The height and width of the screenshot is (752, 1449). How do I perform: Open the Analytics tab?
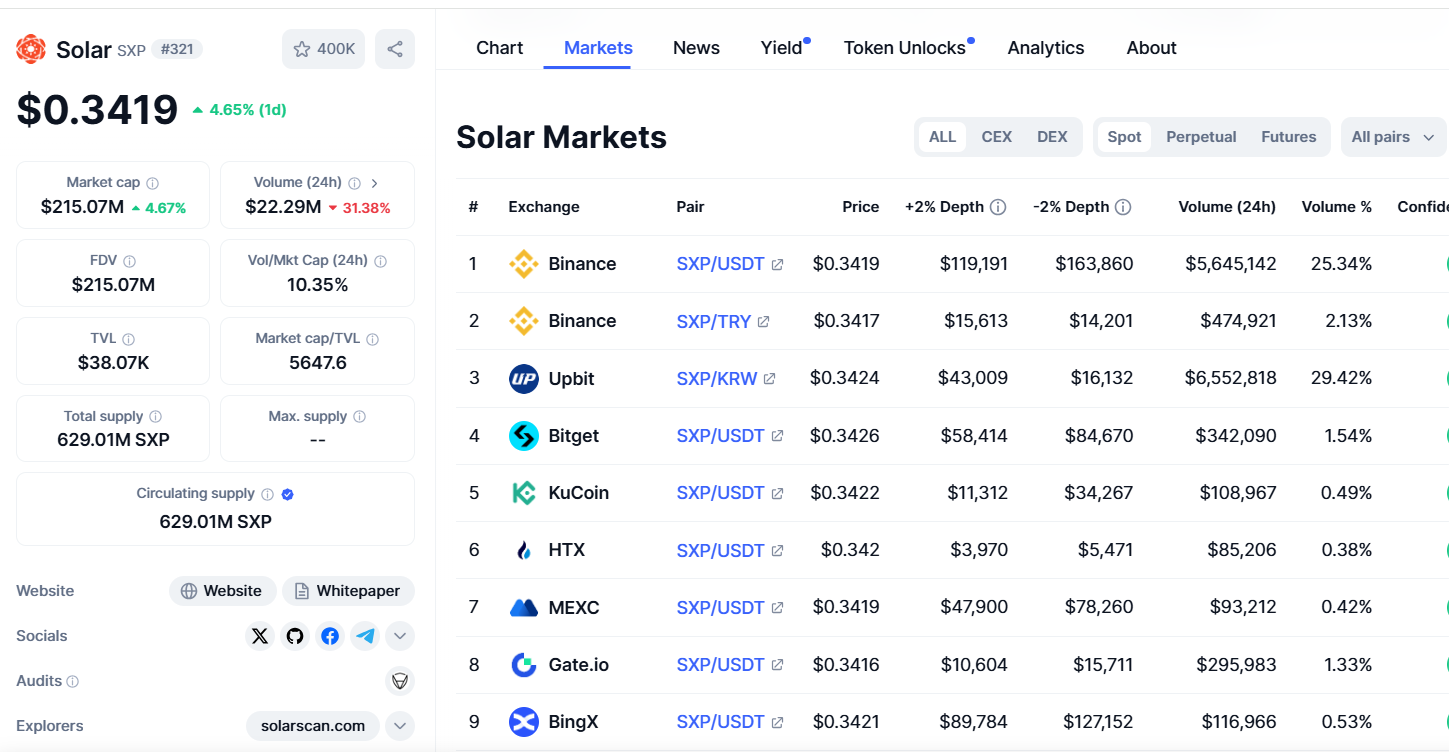tap(1046, 48)
